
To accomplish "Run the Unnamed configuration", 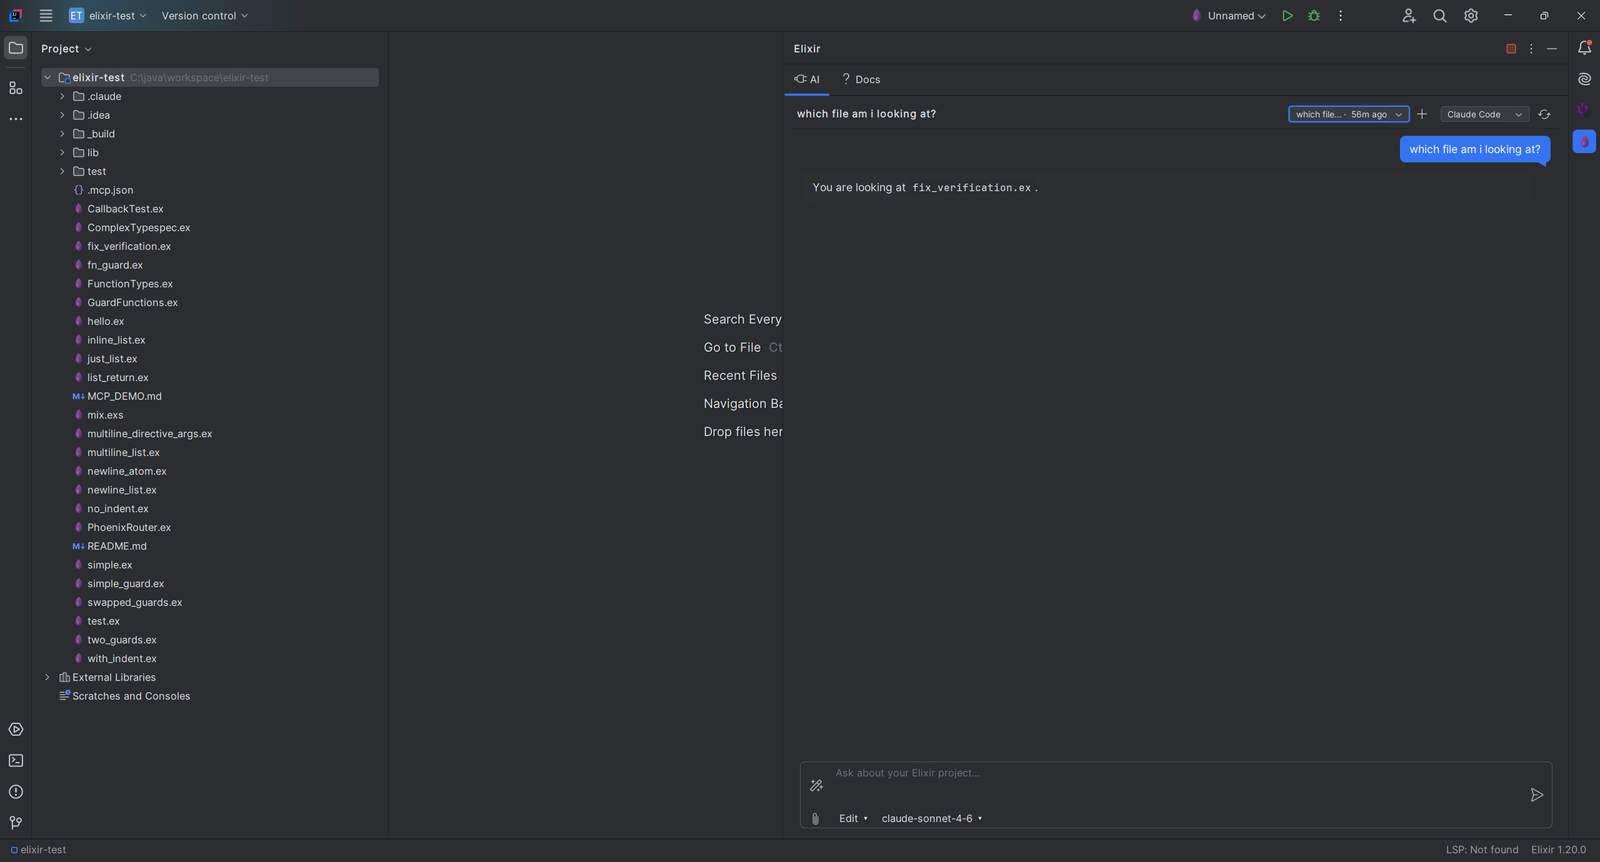I will coord(1288,16).
